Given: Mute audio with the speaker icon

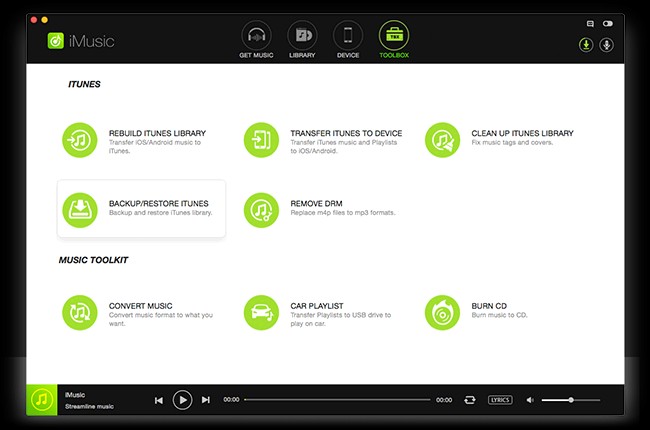Looking at the screenshot, I should [530, 400].
